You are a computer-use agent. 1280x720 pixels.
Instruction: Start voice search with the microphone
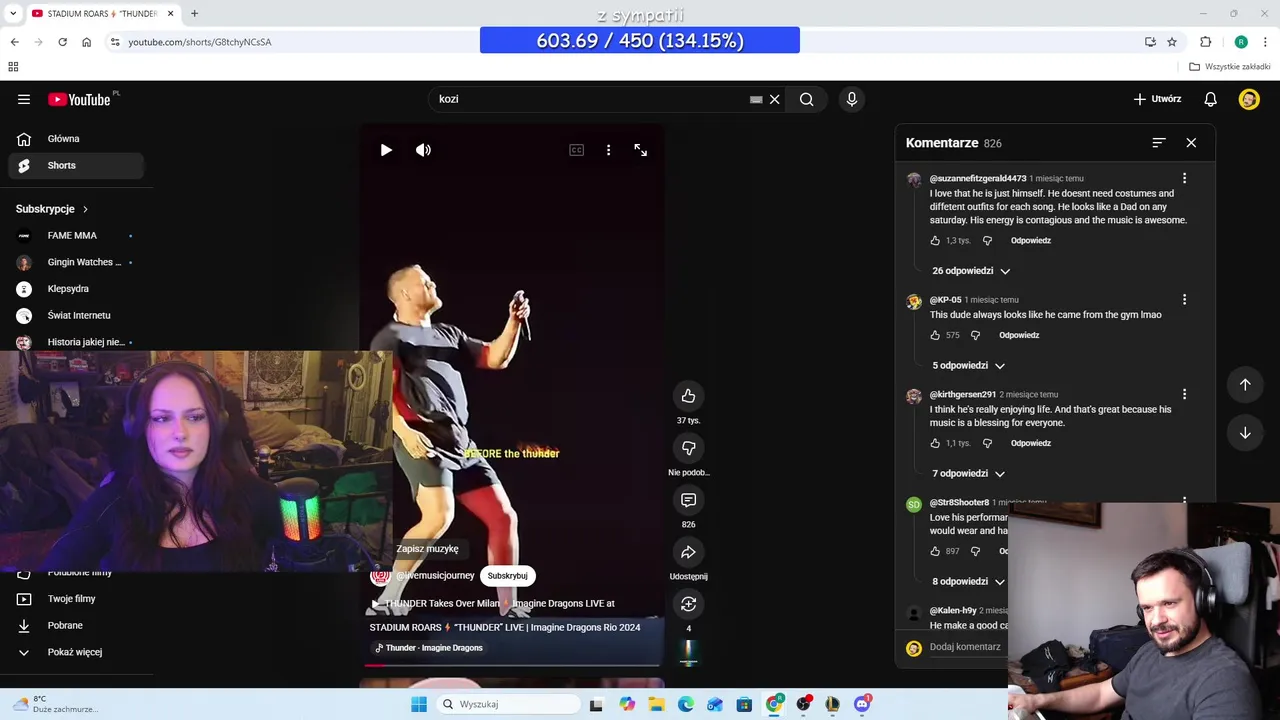click(852, 99)
